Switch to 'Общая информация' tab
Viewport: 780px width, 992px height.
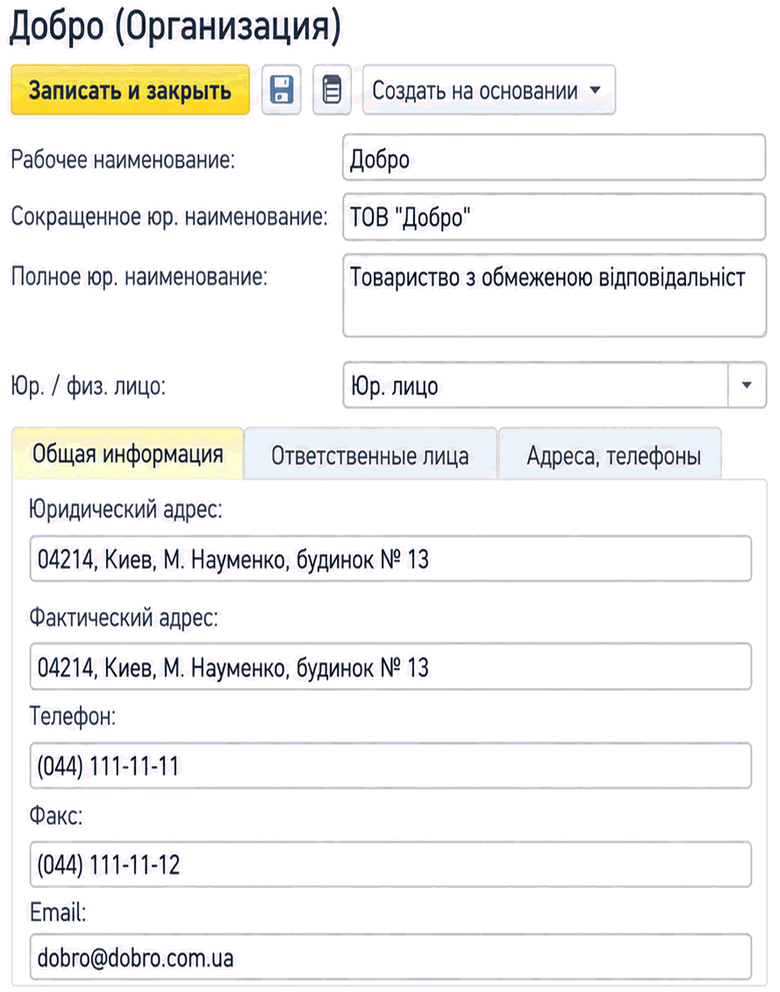click(x=128, y=454)
